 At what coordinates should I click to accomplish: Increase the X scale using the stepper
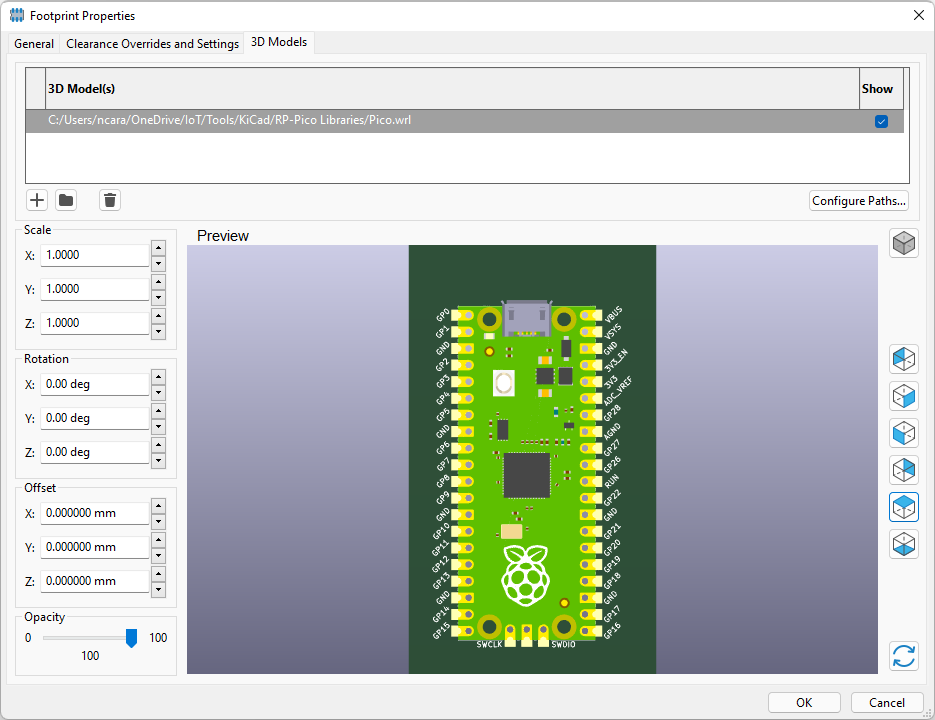158,248
